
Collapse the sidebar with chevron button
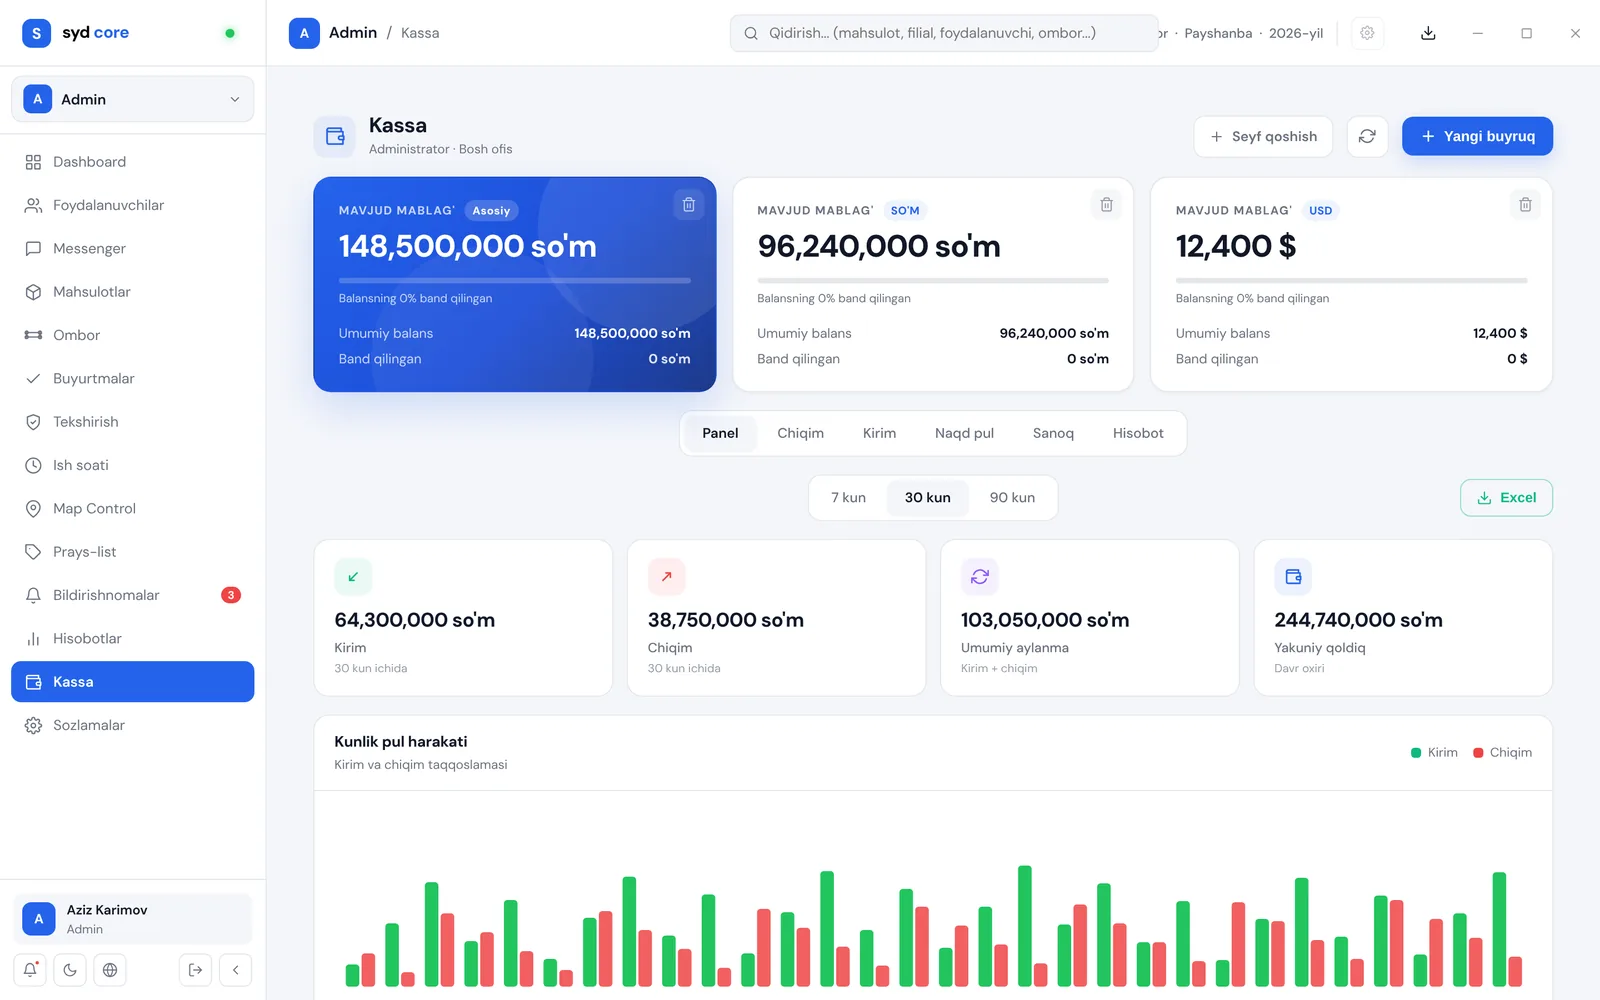(236, 970)
